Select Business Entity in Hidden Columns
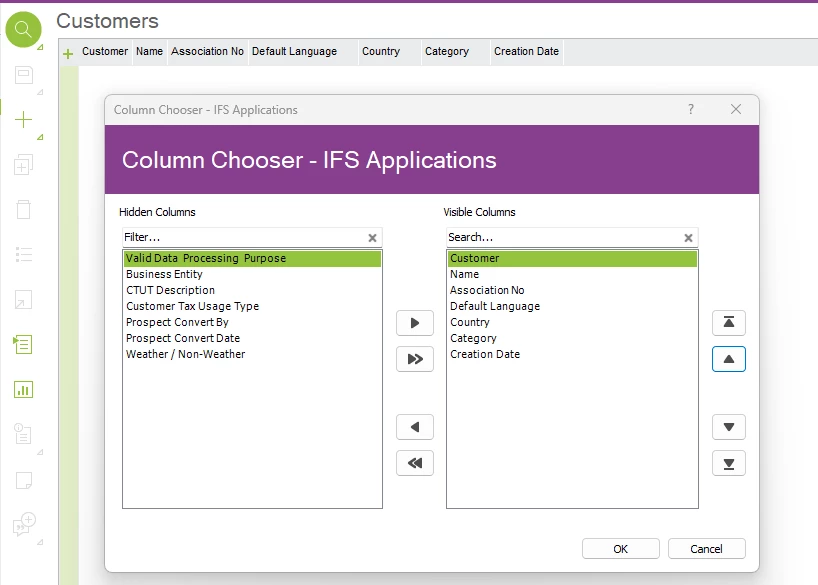This screenshot has width=818, height=585. click(164, 274)
